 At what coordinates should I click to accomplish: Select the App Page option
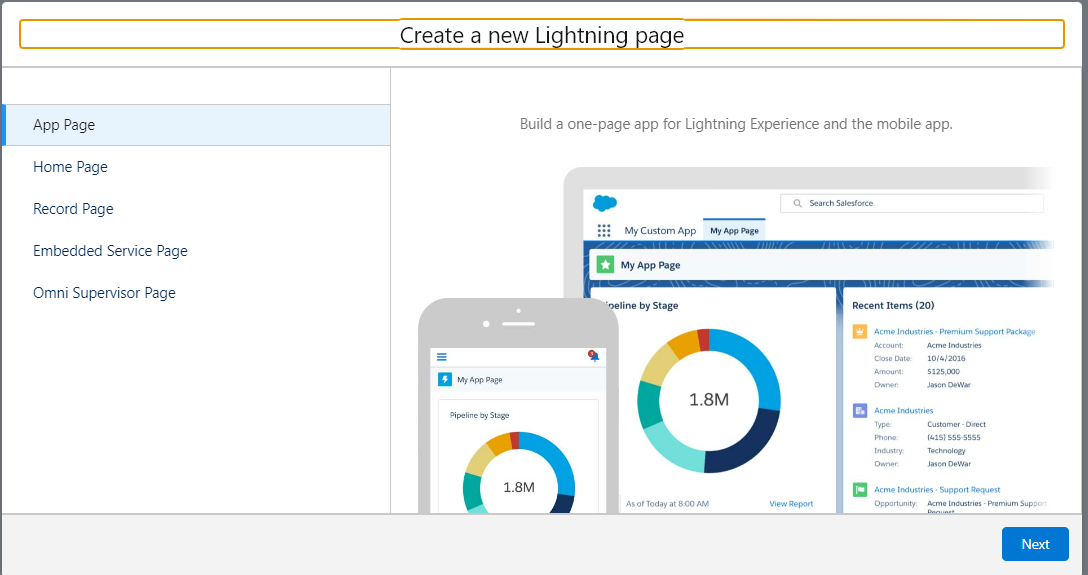(196, 125)
